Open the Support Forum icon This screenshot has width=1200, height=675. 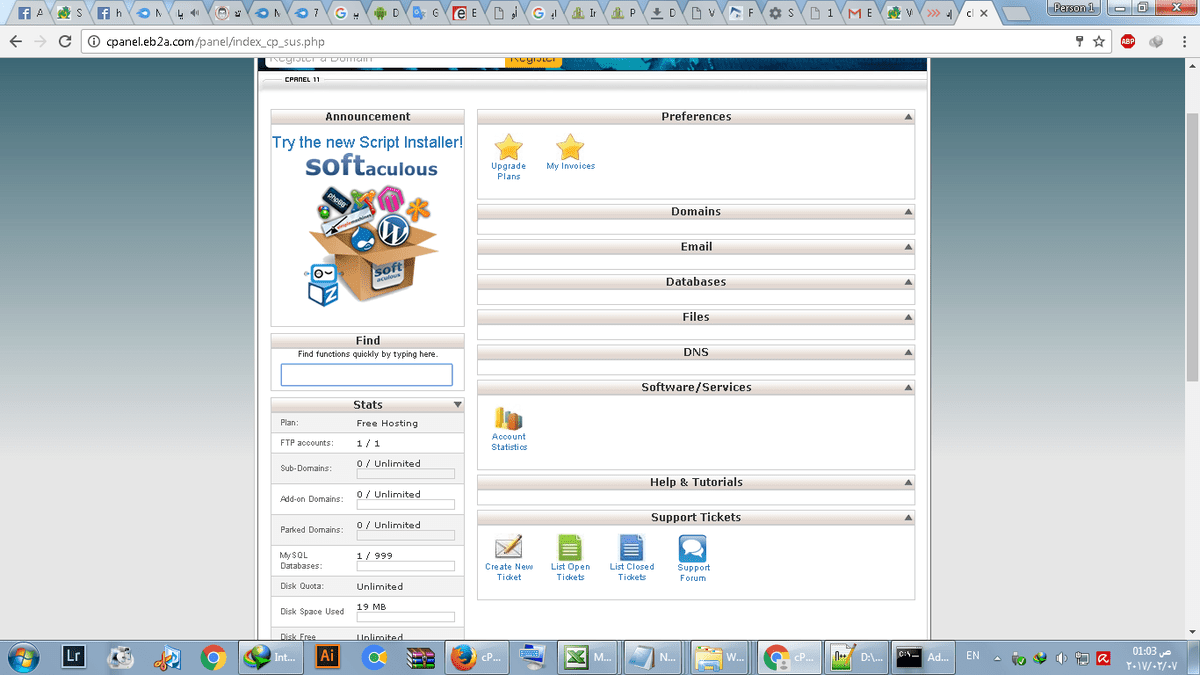(x=693, y=549)
